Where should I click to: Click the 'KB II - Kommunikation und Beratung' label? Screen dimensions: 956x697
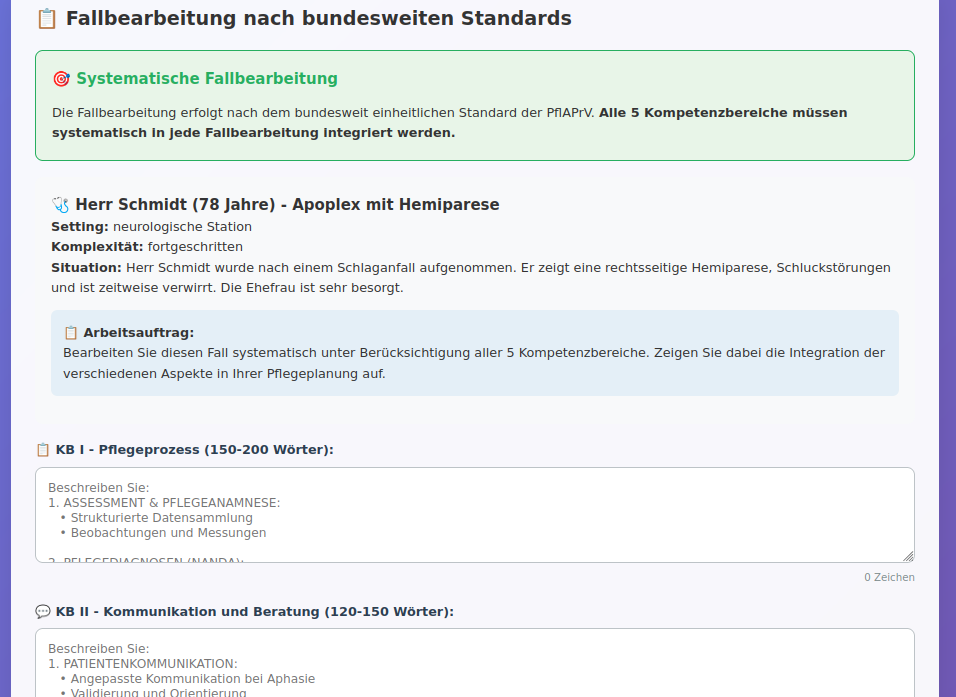click(254, 611)
